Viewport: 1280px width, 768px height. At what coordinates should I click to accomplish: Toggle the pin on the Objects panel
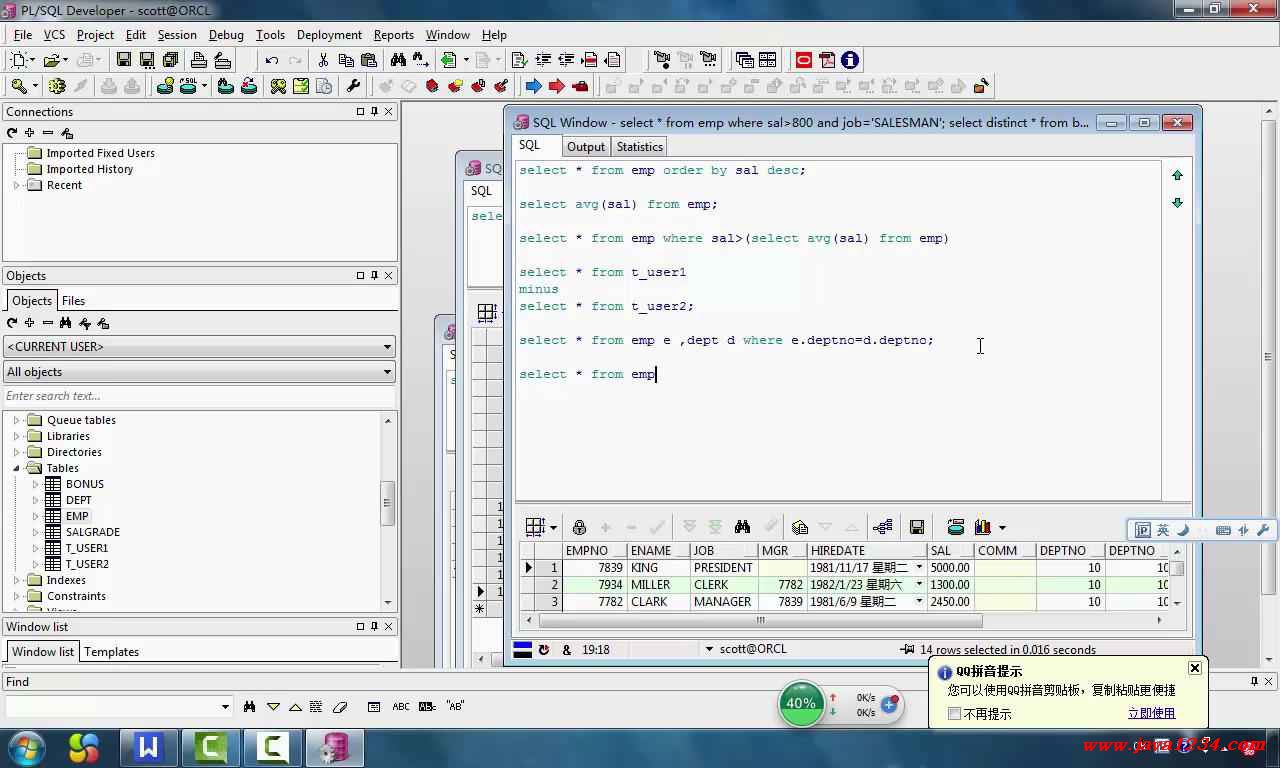tap(375, 276)
